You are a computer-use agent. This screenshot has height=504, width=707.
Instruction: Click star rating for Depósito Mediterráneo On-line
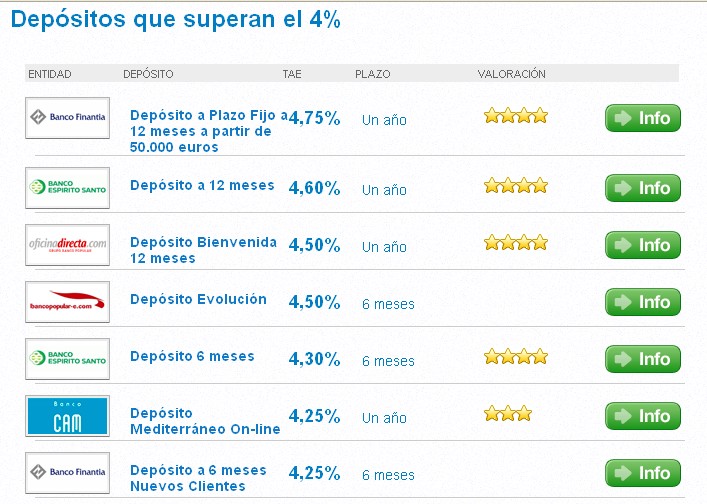tap(508, 414)
